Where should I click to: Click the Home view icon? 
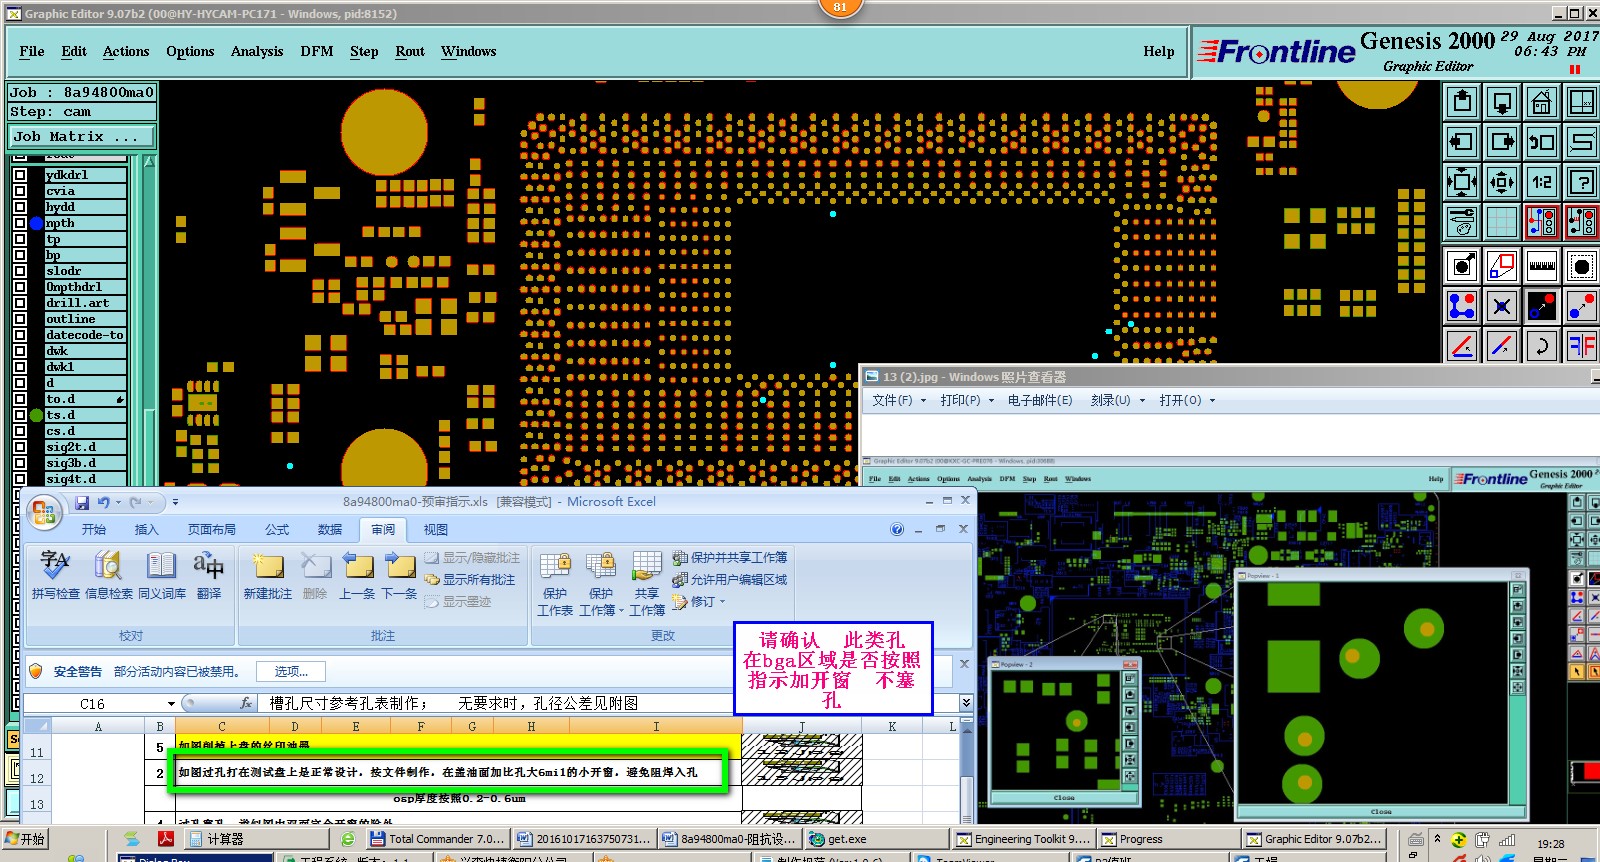(1542, 102)
